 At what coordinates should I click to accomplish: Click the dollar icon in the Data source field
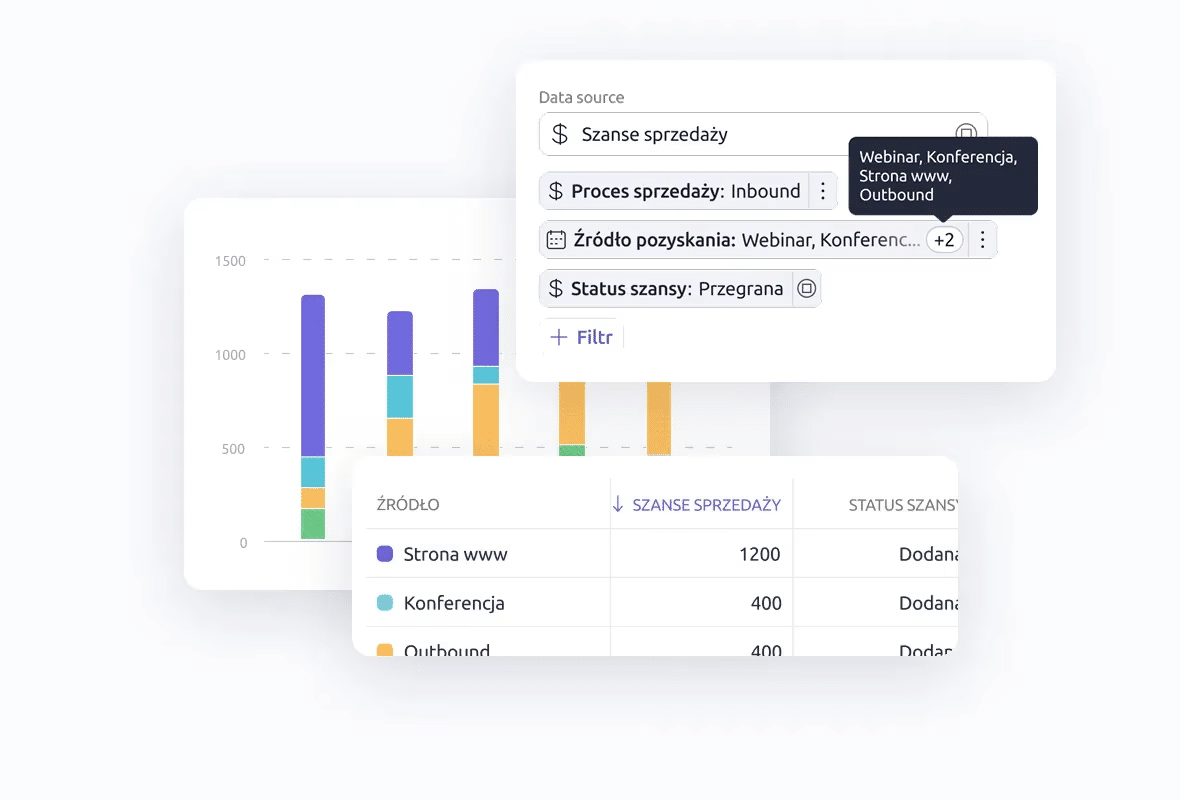point(560,134)
